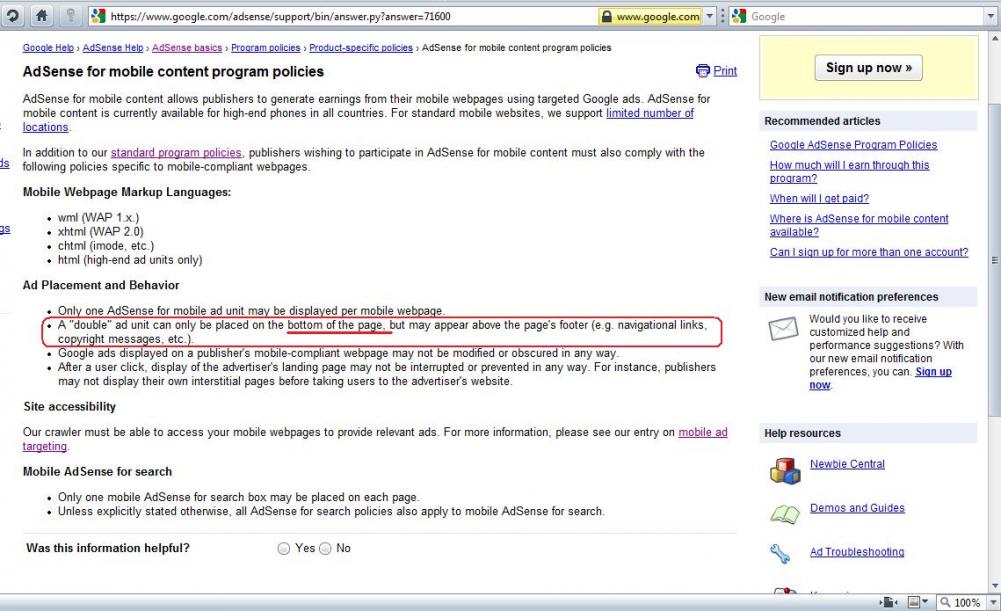Image resolution: width=1001 pixels, height=611 pixels.
Task: Navigate to AdSense basics breadcrumb
Action: point(187,48)
